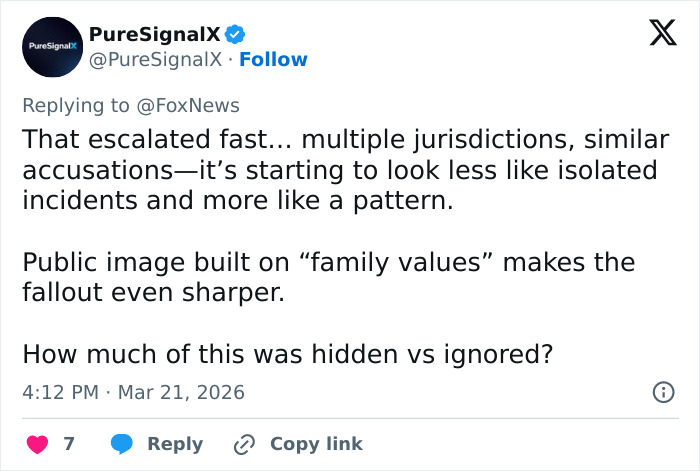Viewport: 700px width, 471px height.
Task: Open the @FoxNews mention link
Action: (x=190, y=105)
